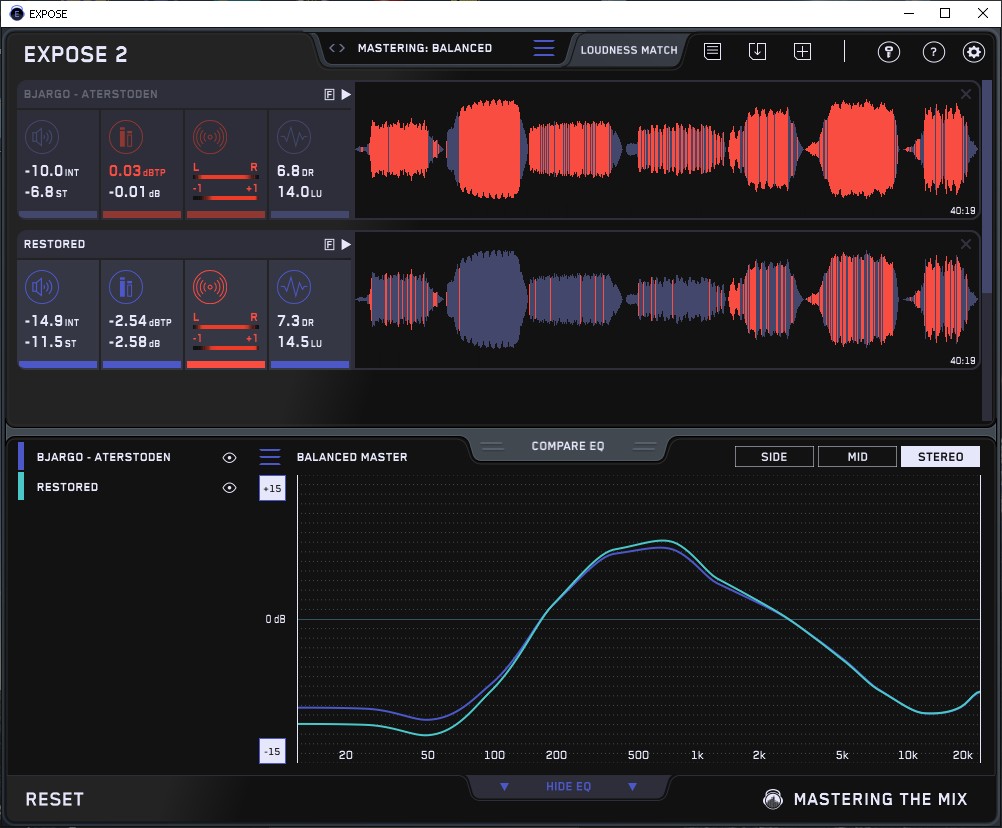Viewport: 1002px width, 828px height.
Task: Remove the Bjargo - Aterstoden track
Action: [x=966, y=94]
